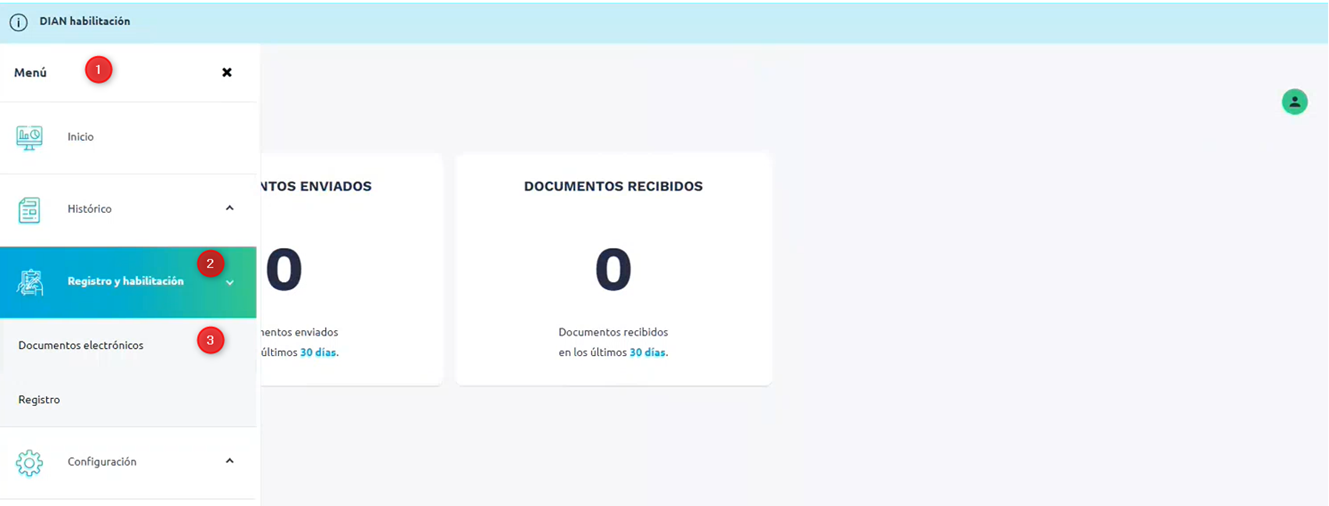This screenshot has width=1329, height=506.
Task: Click the Documentos recibidos heading
Action: click(613, 186)
